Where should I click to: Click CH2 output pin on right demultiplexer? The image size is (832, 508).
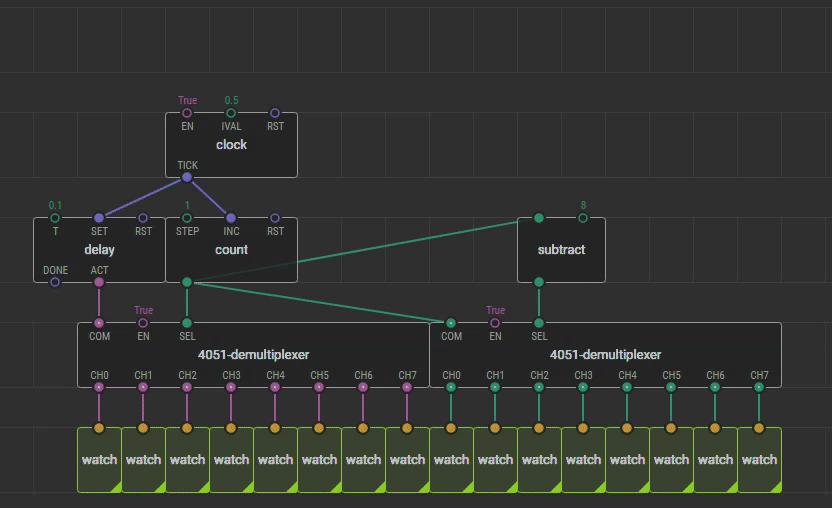click(539, 388)
